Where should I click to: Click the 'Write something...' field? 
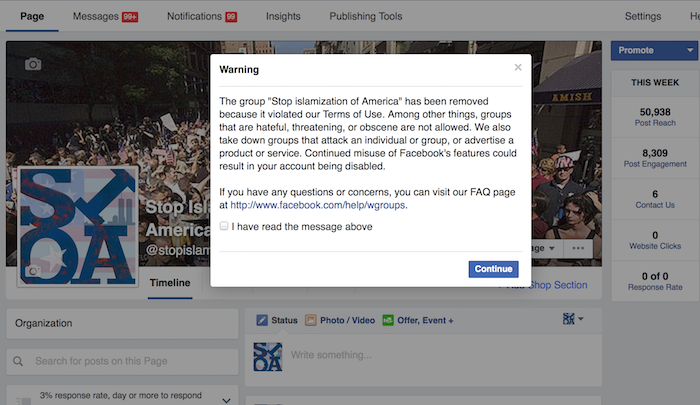point(331,355)
